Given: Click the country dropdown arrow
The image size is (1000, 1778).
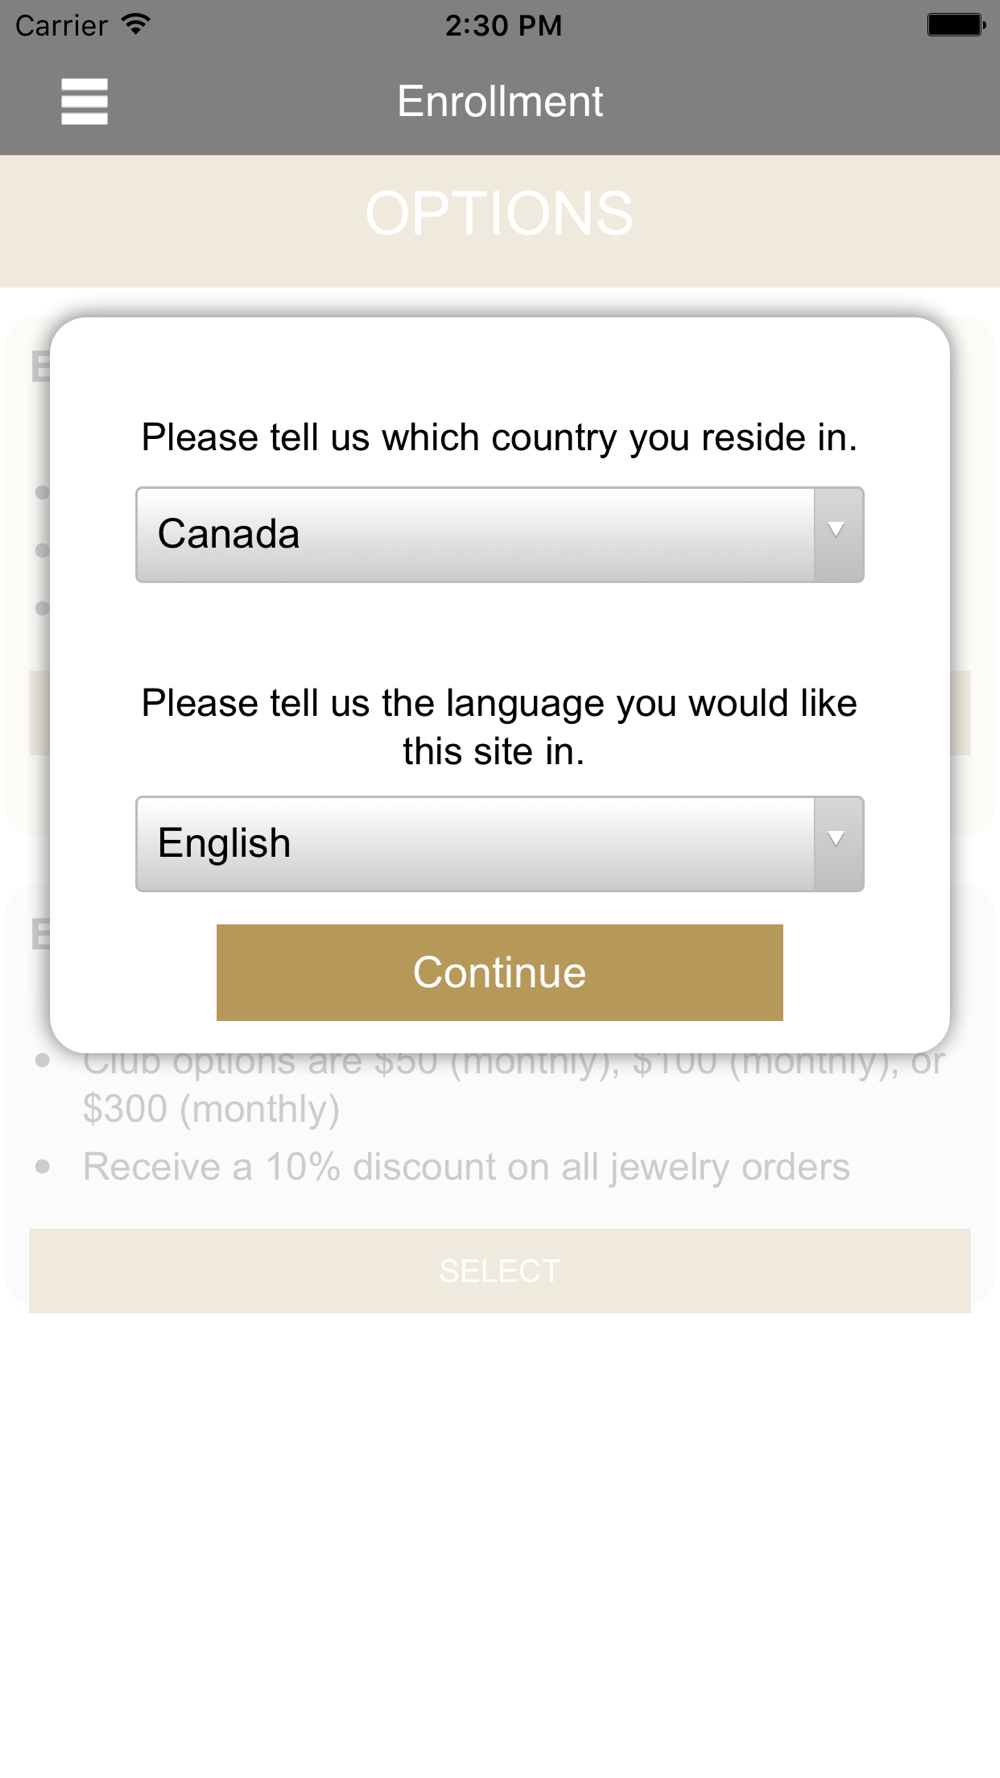Looking at the screenshot, I should pyautogui.click(x=838, y=535).
